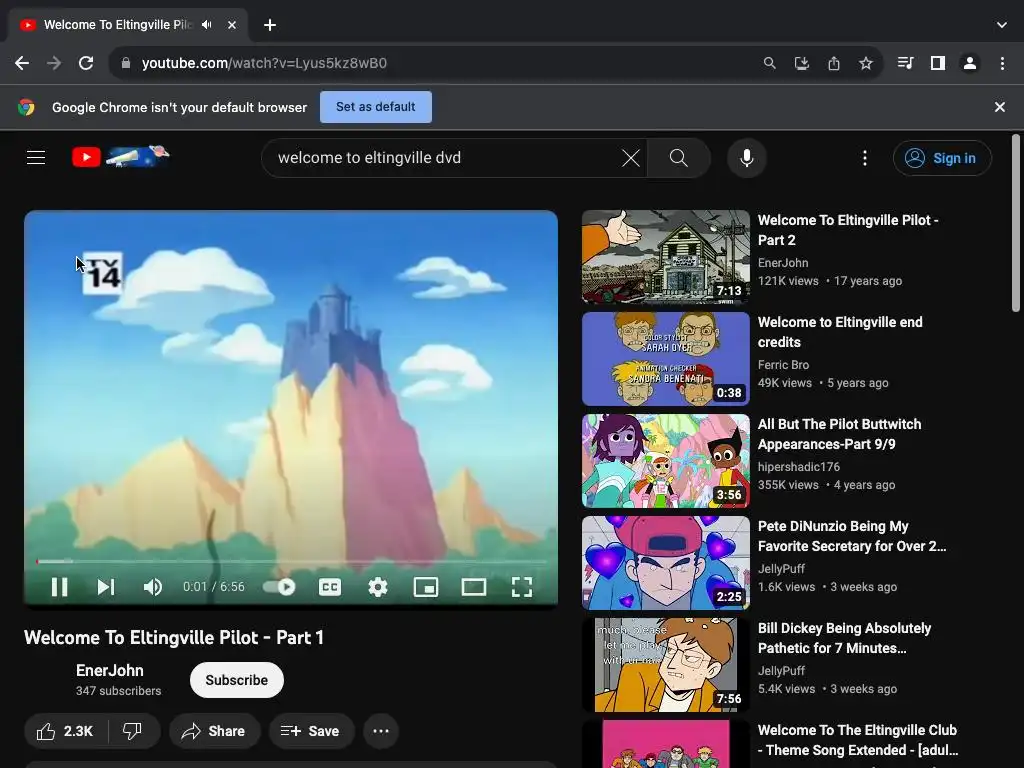Pause the video playback

59,587
